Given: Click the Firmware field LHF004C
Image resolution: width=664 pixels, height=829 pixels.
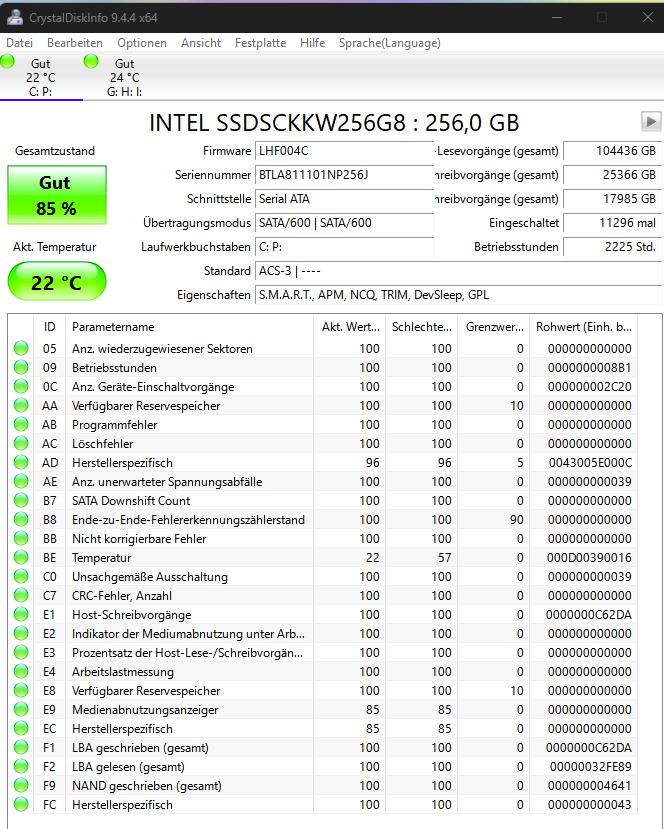Looking at the screenshot, I should tap(344, 151).
